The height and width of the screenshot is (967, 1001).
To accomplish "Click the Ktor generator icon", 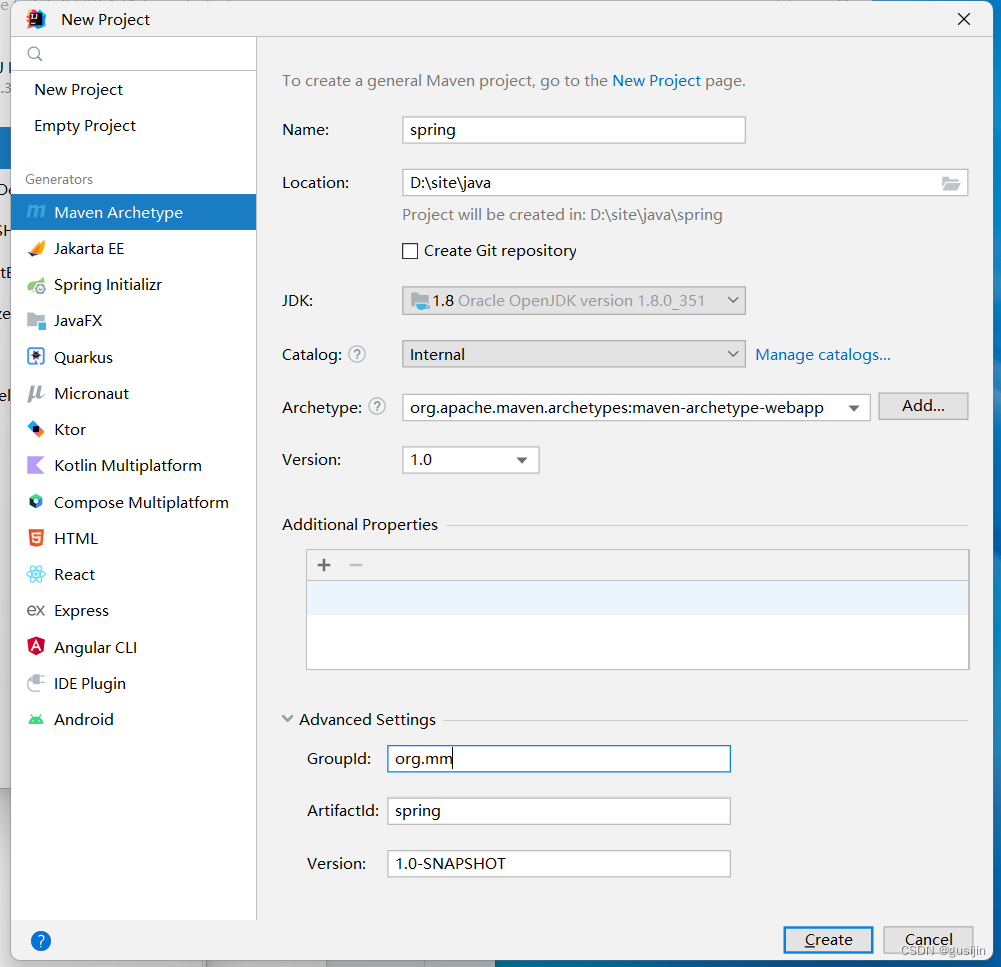I will [x=36, y=429].
